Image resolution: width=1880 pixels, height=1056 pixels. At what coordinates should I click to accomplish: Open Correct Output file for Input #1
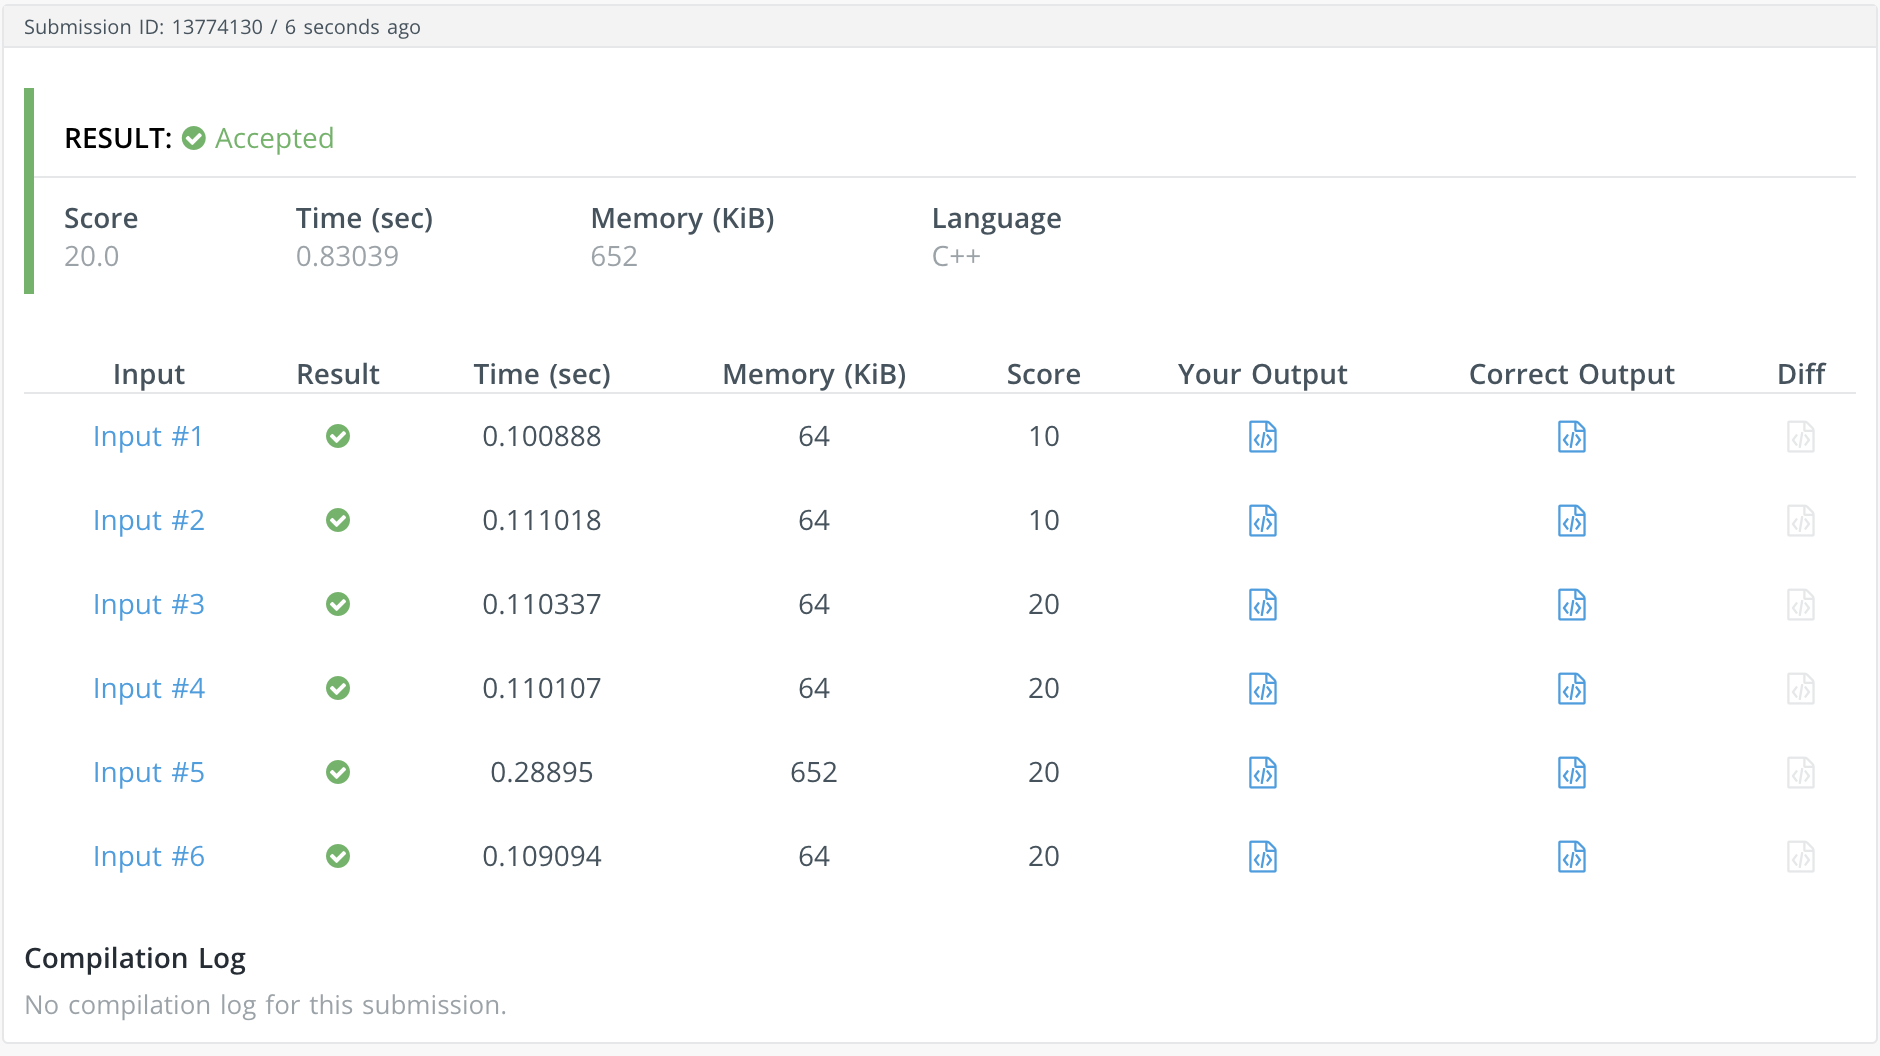click(x=1571, y=437)
